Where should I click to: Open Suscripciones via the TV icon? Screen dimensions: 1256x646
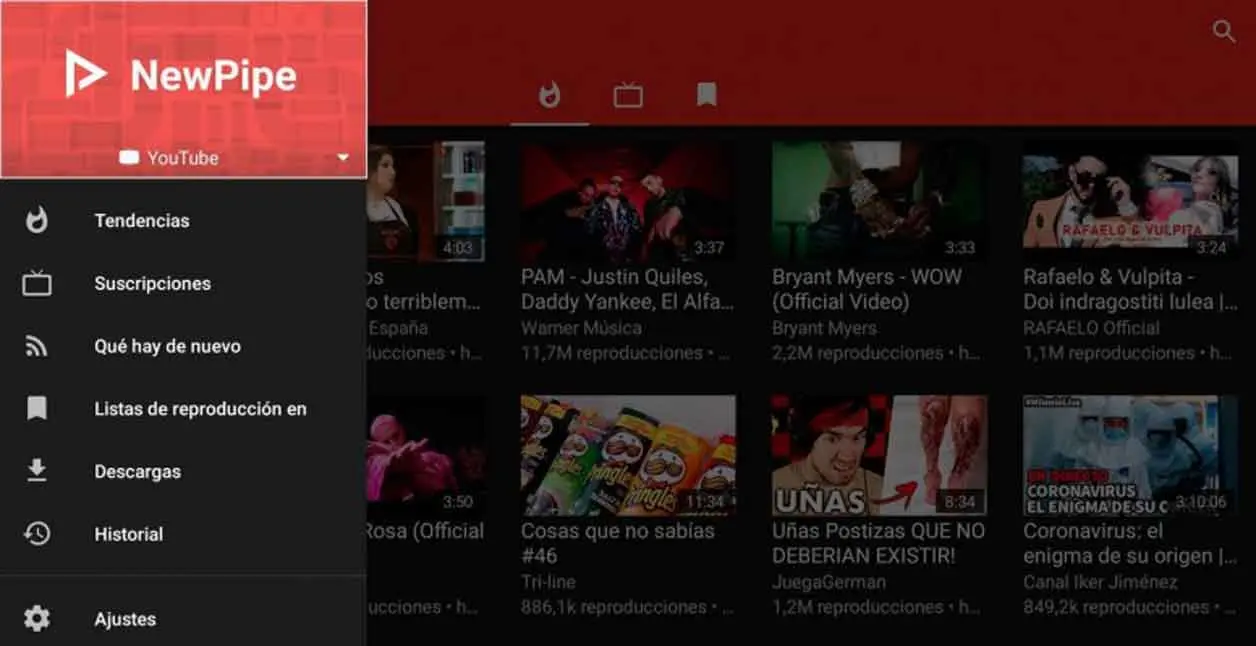coord(37,283)
